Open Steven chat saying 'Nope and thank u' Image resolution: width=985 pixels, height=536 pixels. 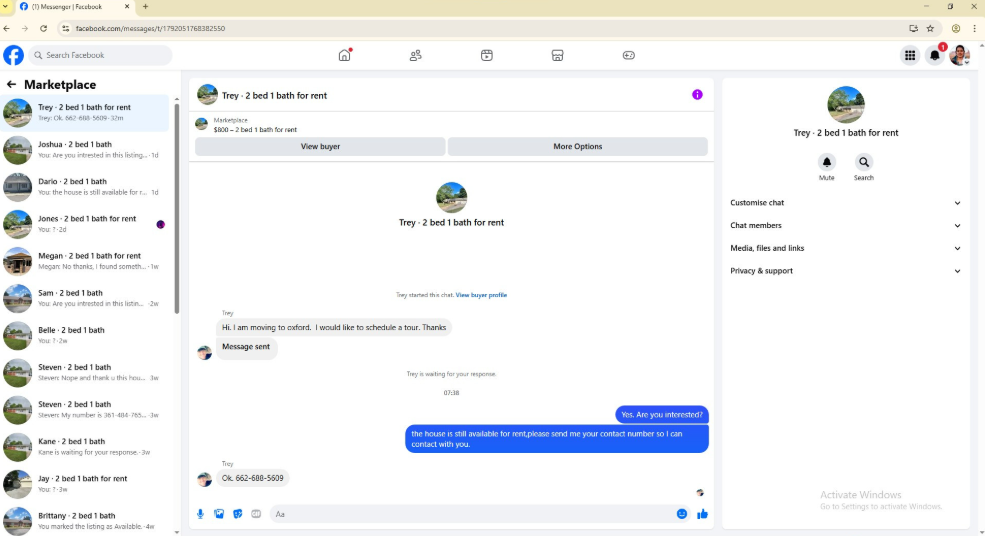pos(85,372)
